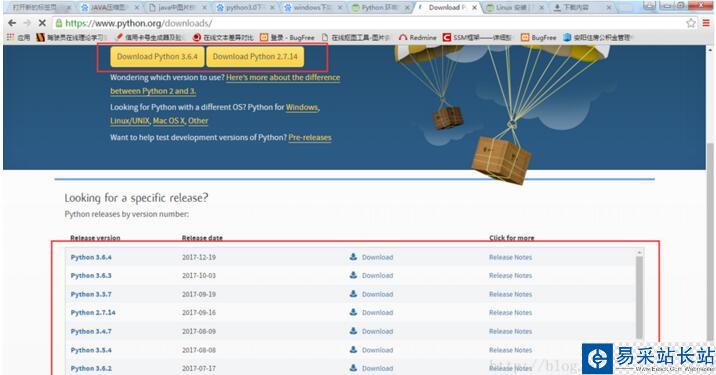Open the Pre-releases link

[310, 137]
